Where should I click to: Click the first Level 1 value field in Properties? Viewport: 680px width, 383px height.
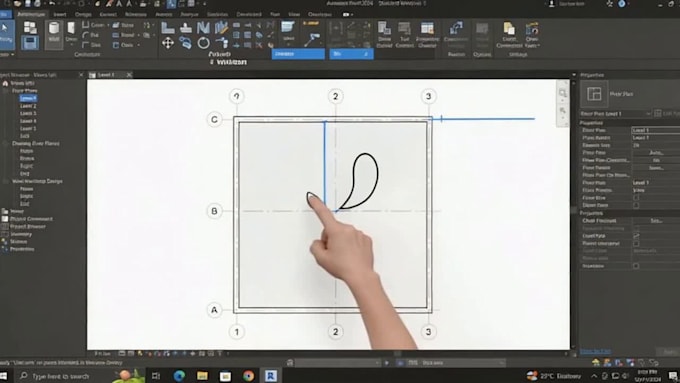[x=655, y=130]
